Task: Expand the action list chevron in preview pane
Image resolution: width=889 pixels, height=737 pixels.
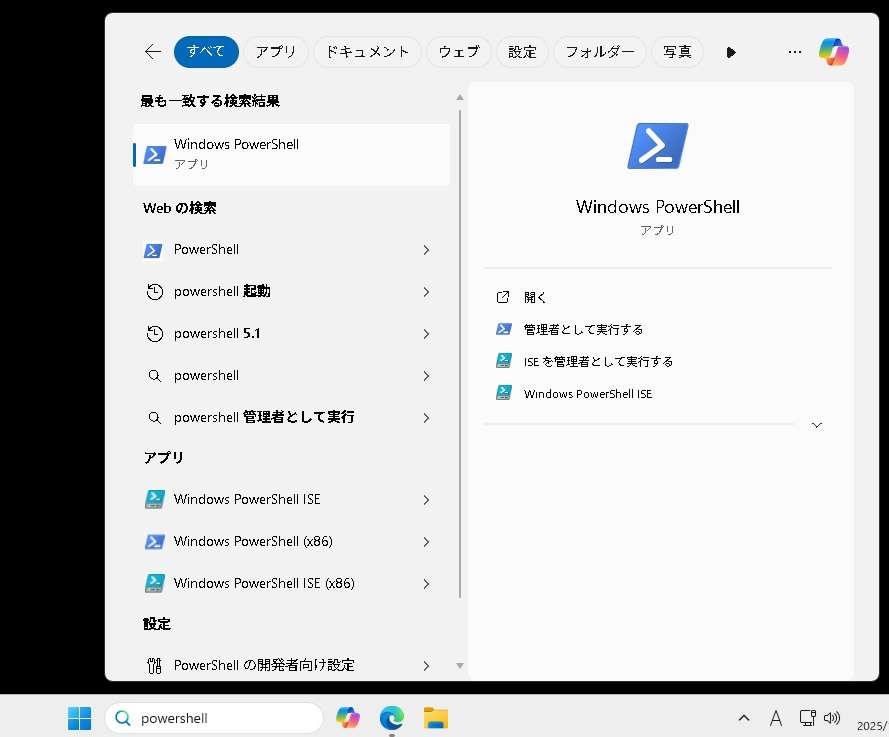Action: (x=817, y=425)
